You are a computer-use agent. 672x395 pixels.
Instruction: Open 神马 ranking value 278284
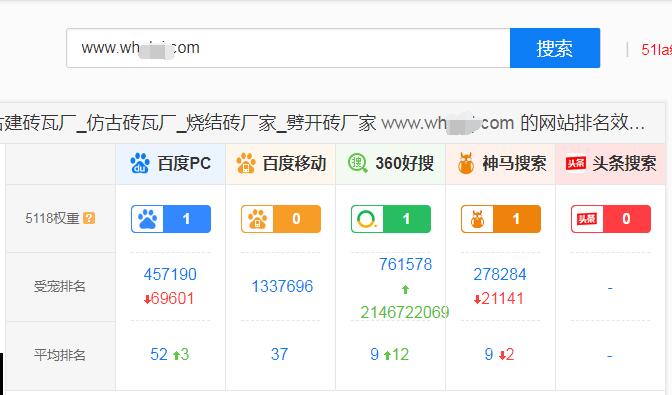pyautogui.click(x=500, y=274)
